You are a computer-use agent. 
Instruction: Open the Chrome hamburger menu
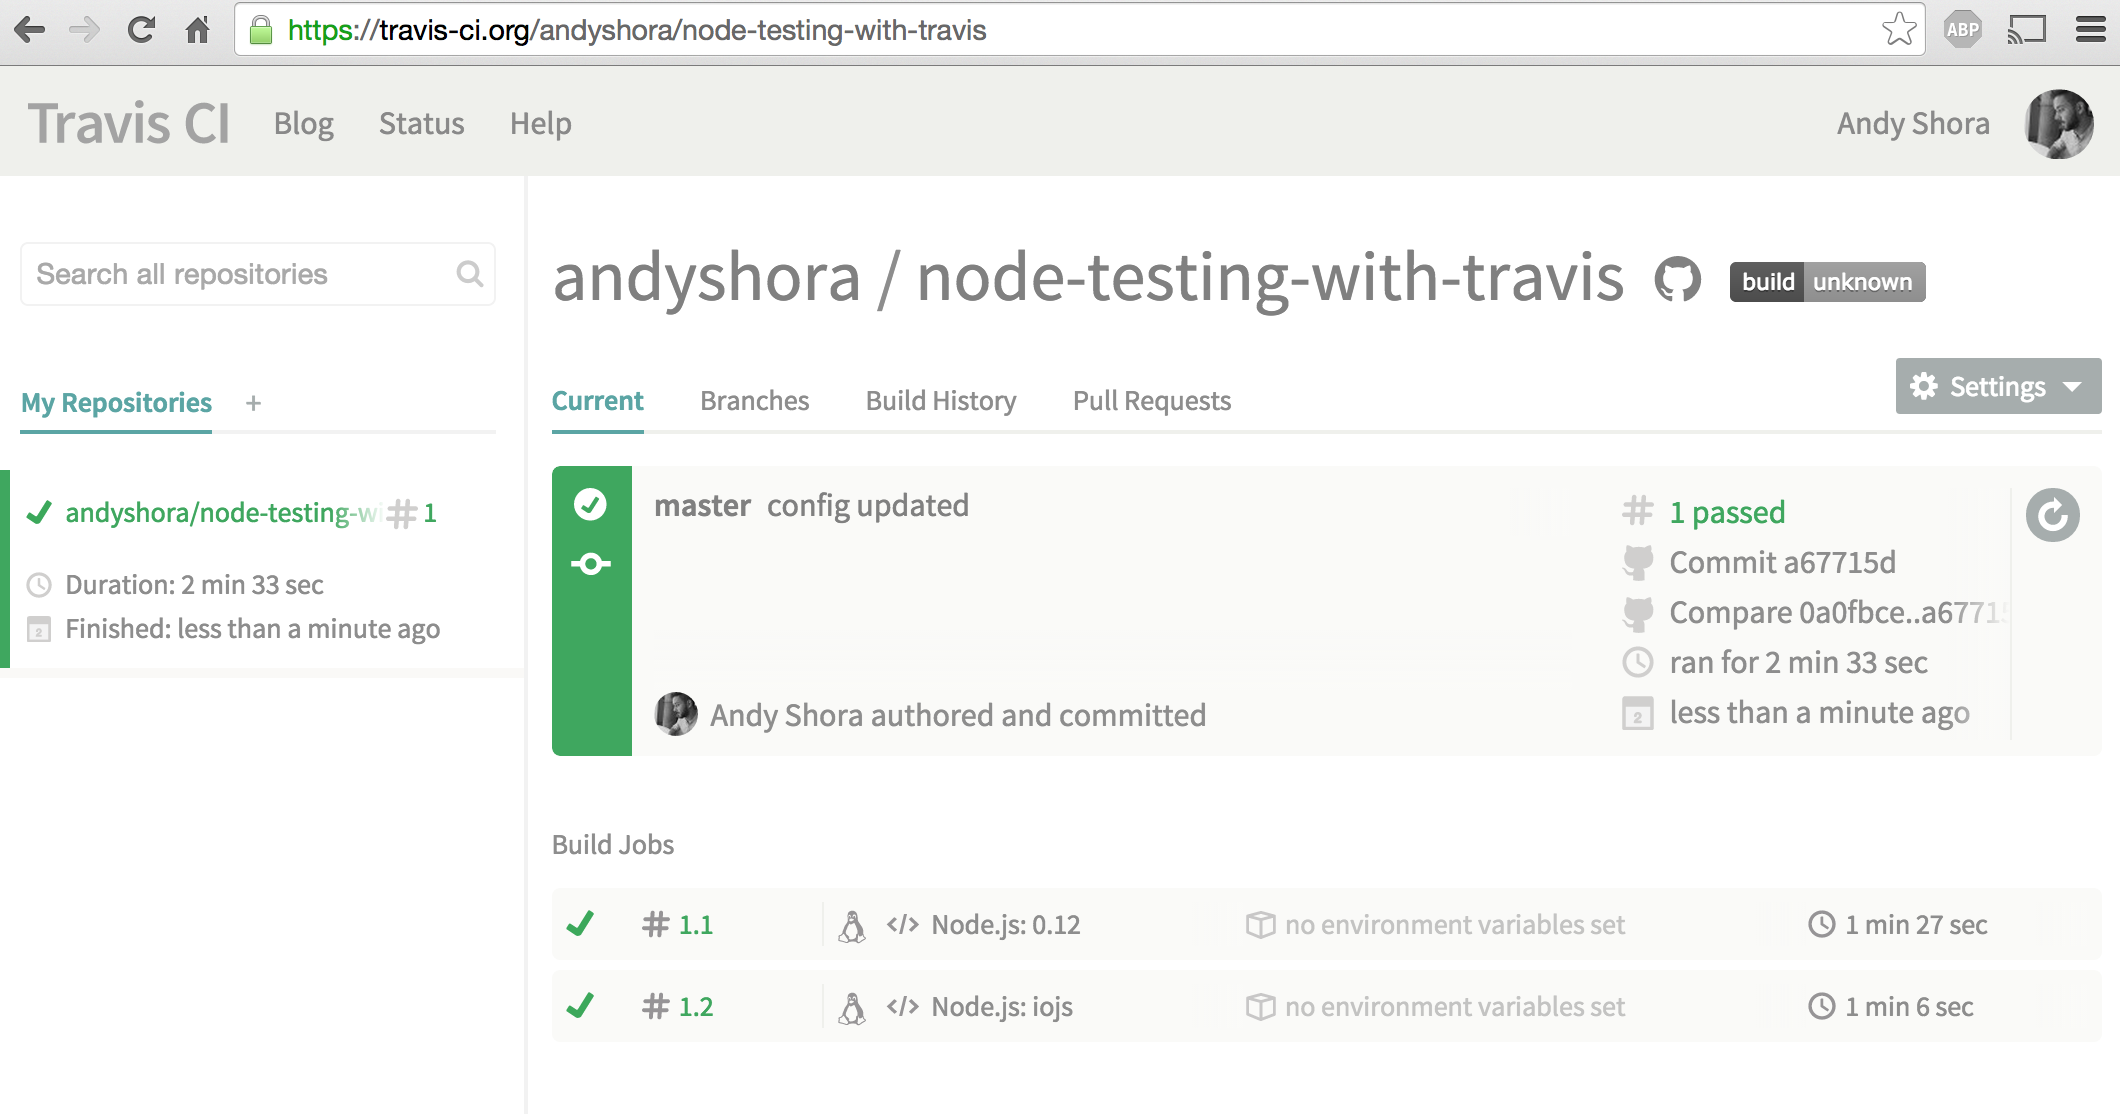[2090, 30]
